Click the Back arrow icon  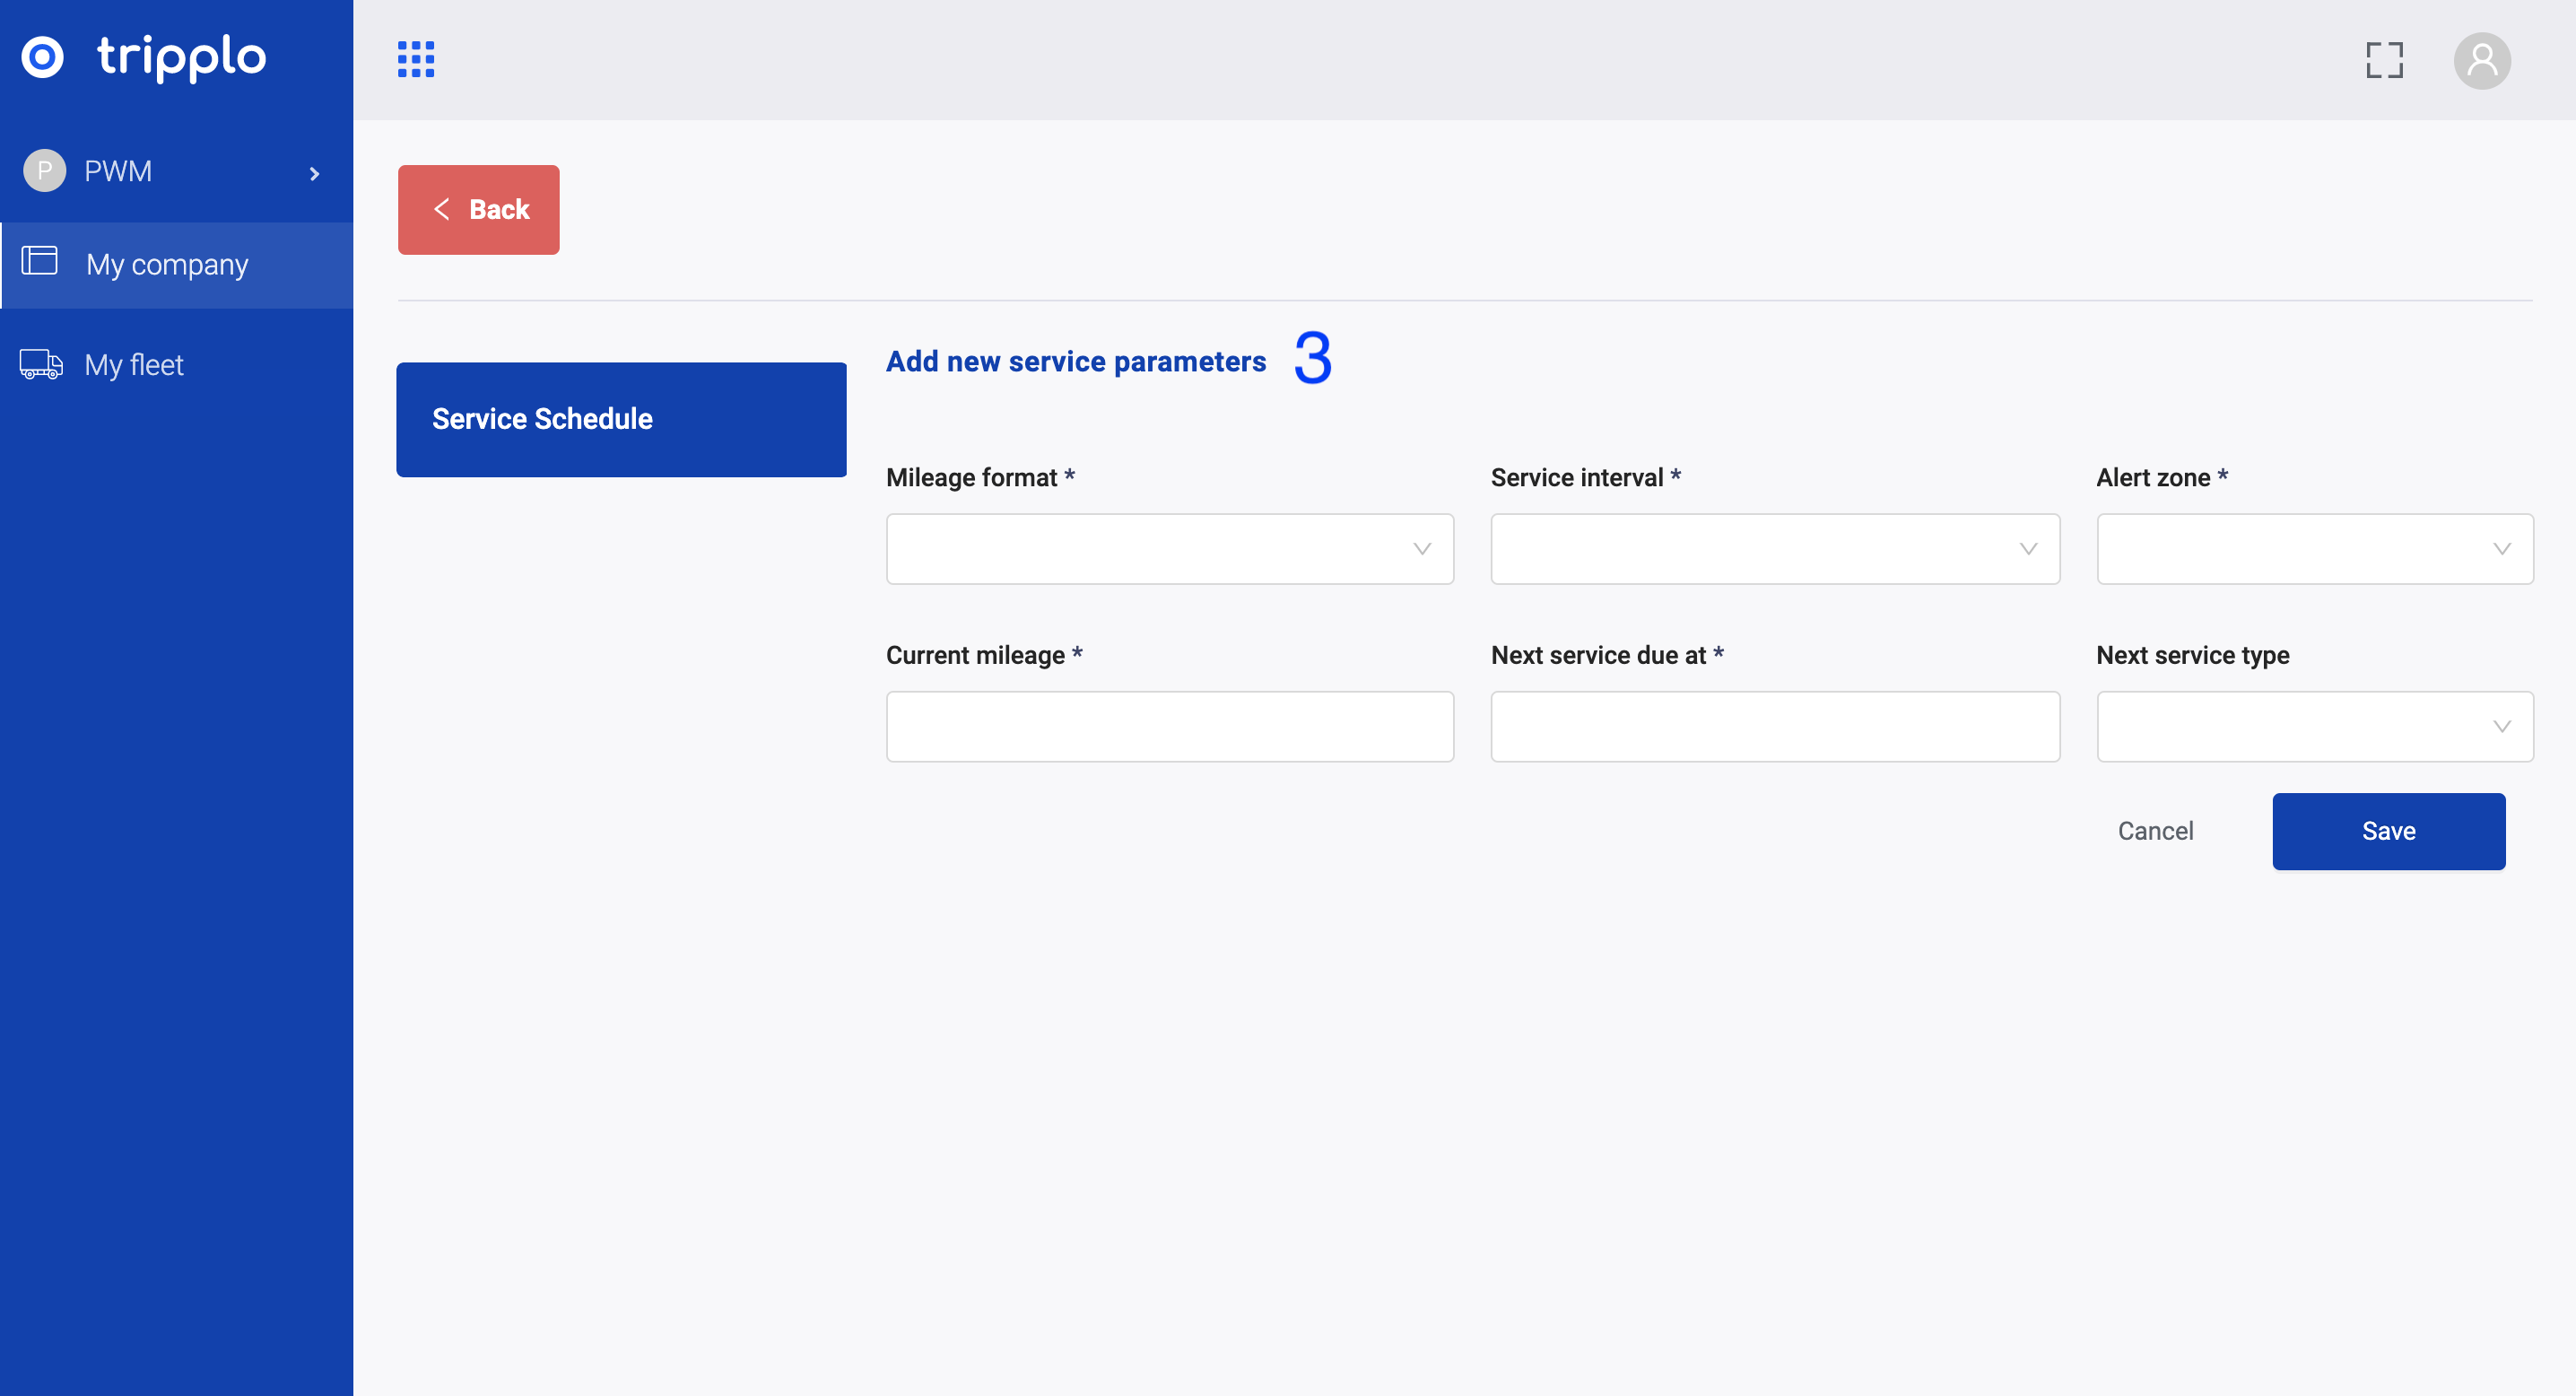[441, 209]
